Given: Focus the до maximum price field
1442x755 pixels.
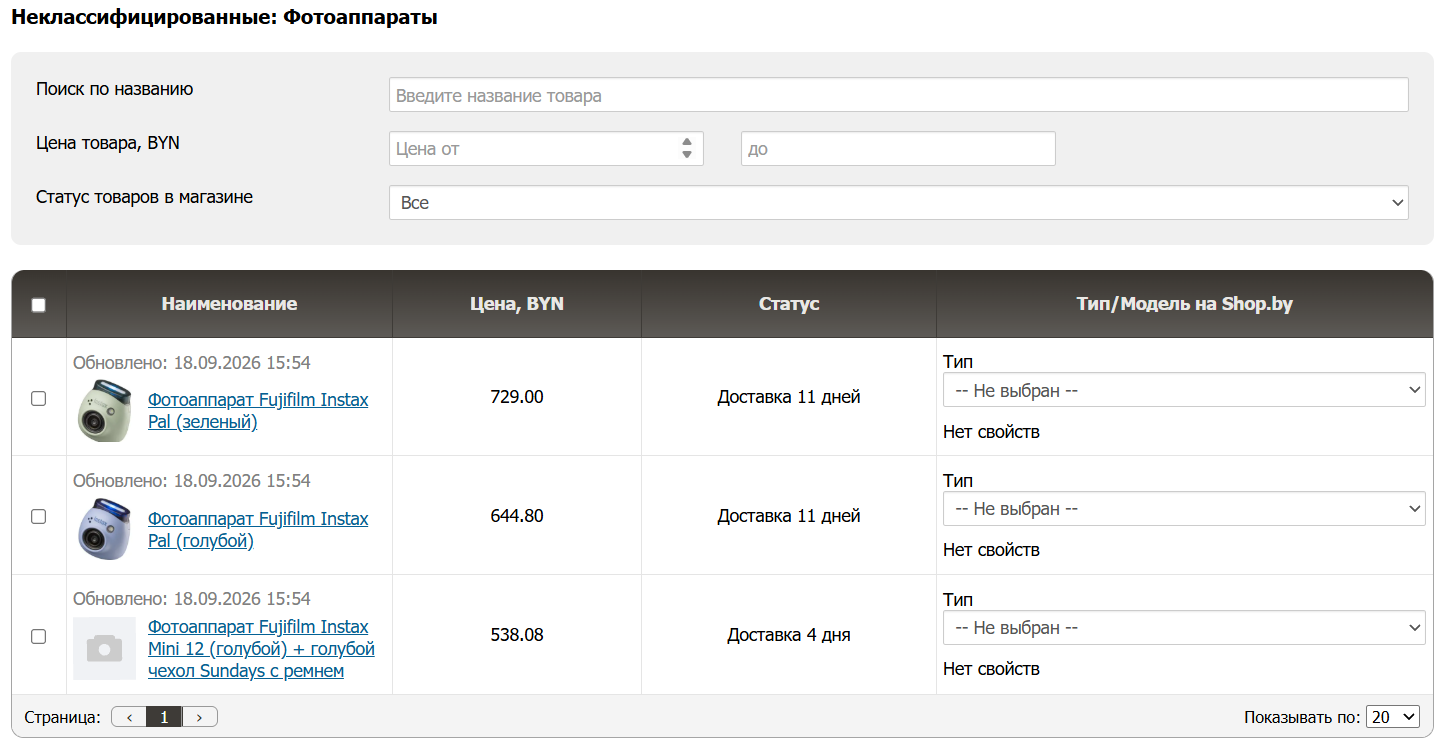Looking at the screenshot, I should pos(898,149).
